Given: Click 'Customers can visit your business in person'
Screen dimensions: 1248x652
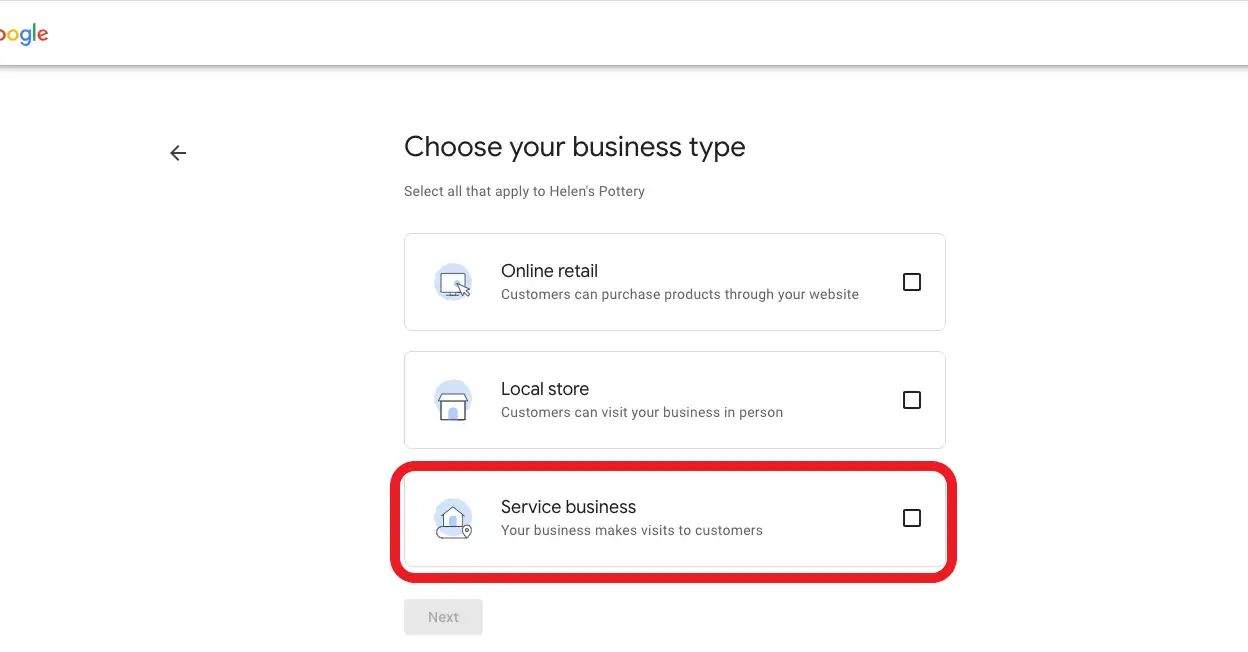Looking at the screenshot, I should [641, 412].
